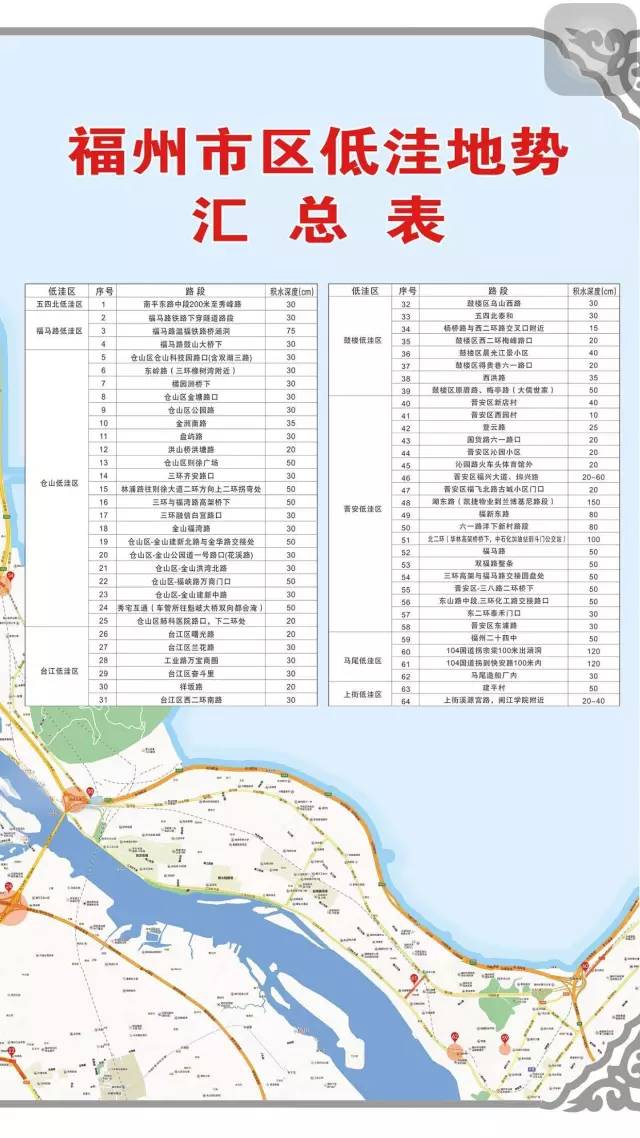Select the 鼓楼低洼区 region cell

[x=362, y=341]
